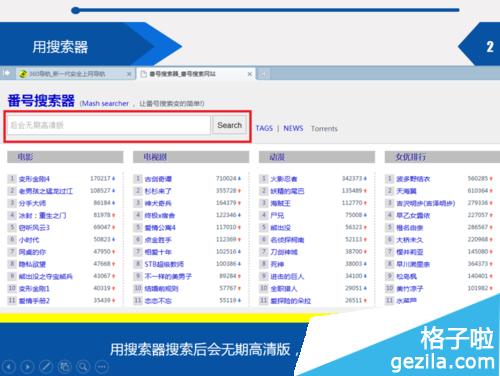The image size is (500, 376).
Task: Open anime entry 死神
Action: tap(277, 264)
